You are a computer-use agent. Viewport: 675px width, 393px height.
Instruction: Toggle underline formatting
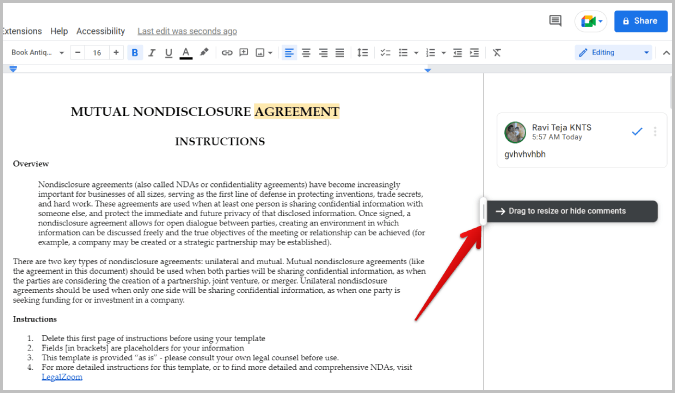[168, 53]
